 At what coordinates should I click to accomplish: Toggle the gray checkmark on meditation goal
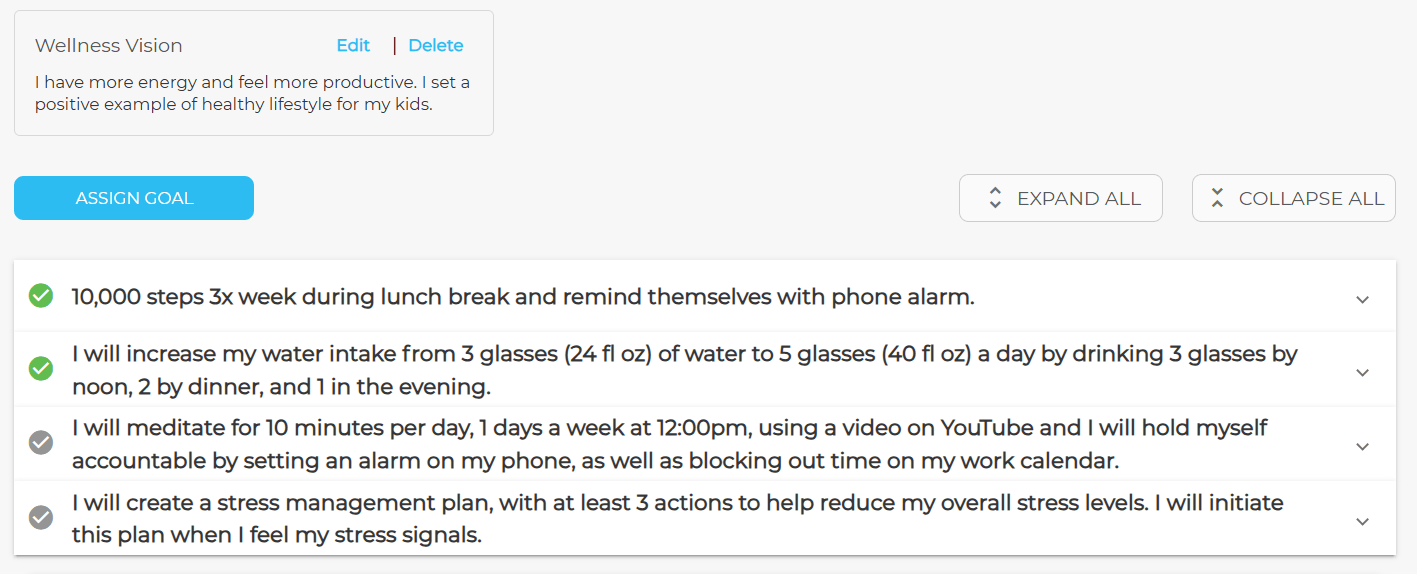point(41,441)
